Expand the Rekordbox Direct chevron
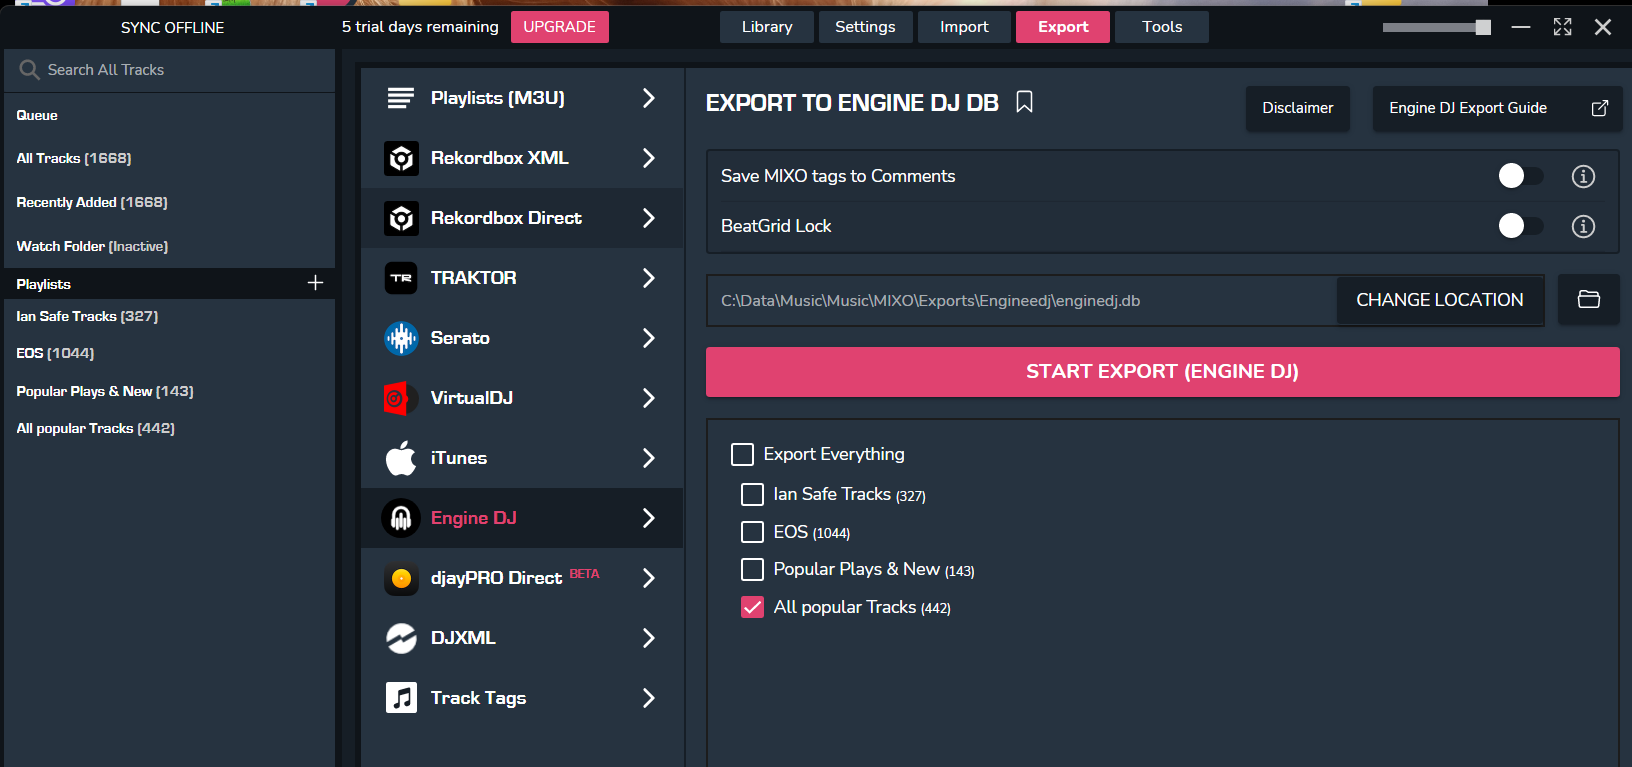1632x767 pixels. (x=649, y=218)
